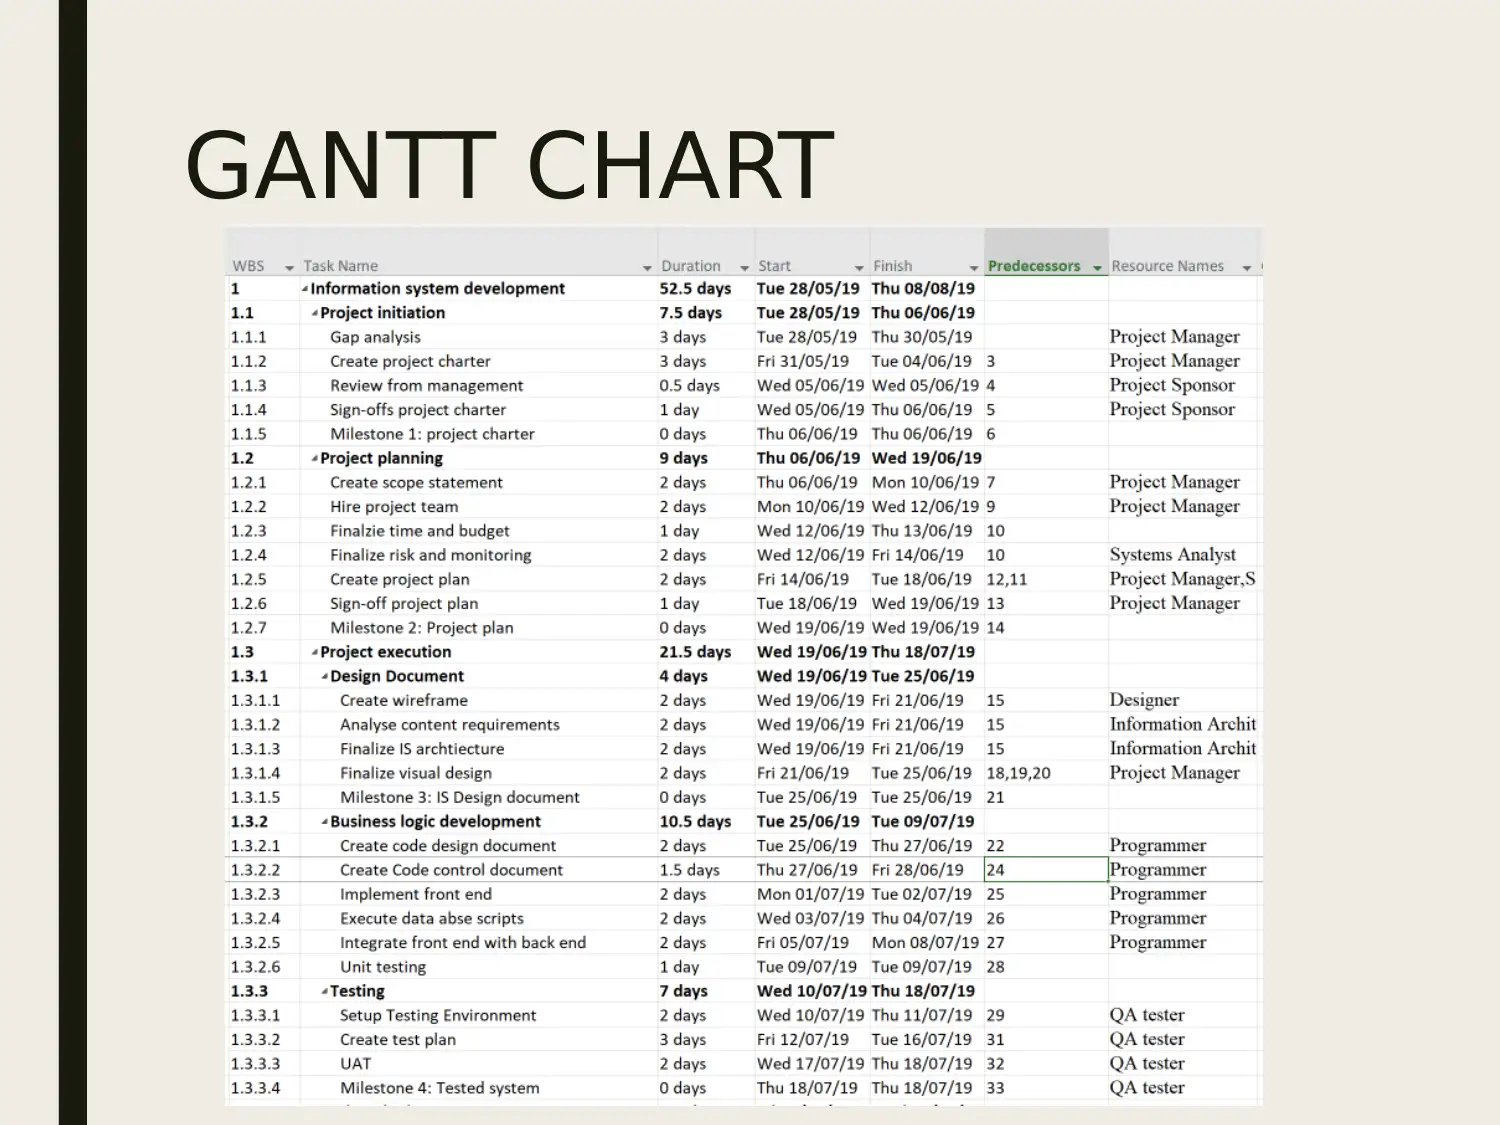Viewport: 1500px width, 1125px height.
Task: Select the Create Code control document task
Action: [451, 870]
